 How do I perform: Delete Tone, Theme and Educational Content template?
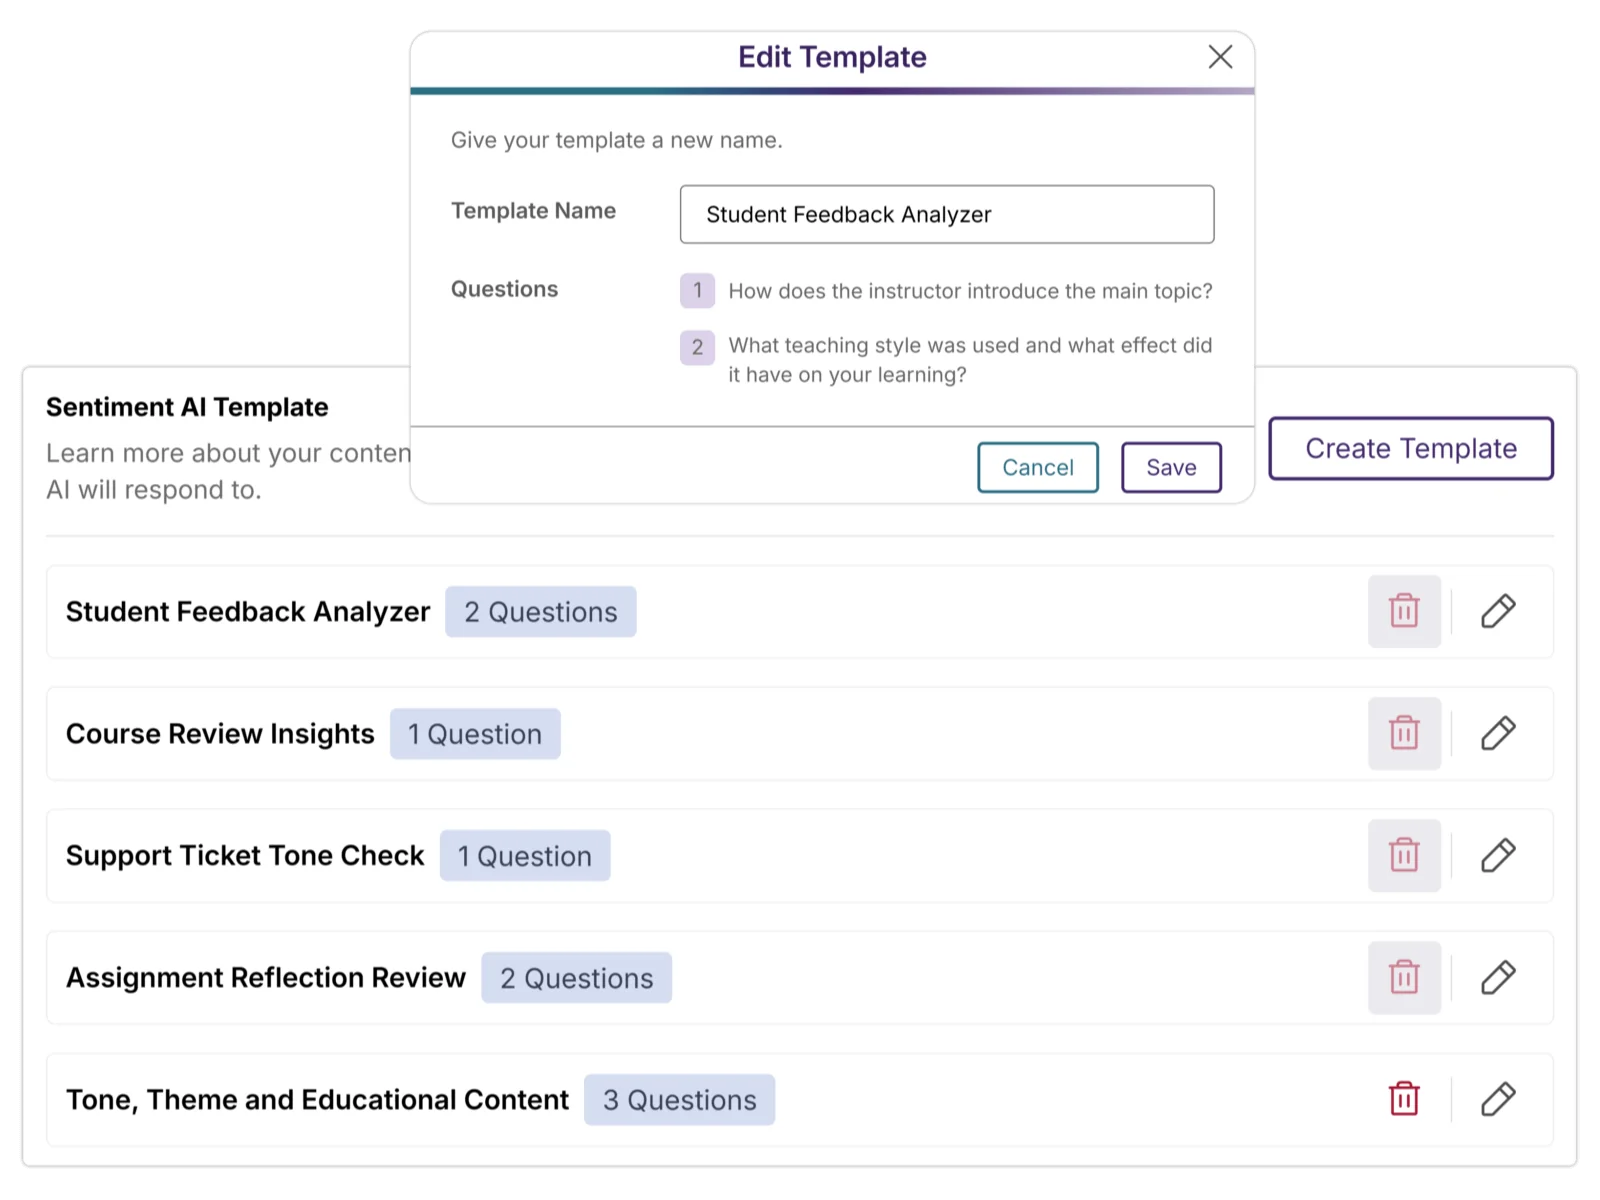pyautogui.click(x=1404, y=1099)
